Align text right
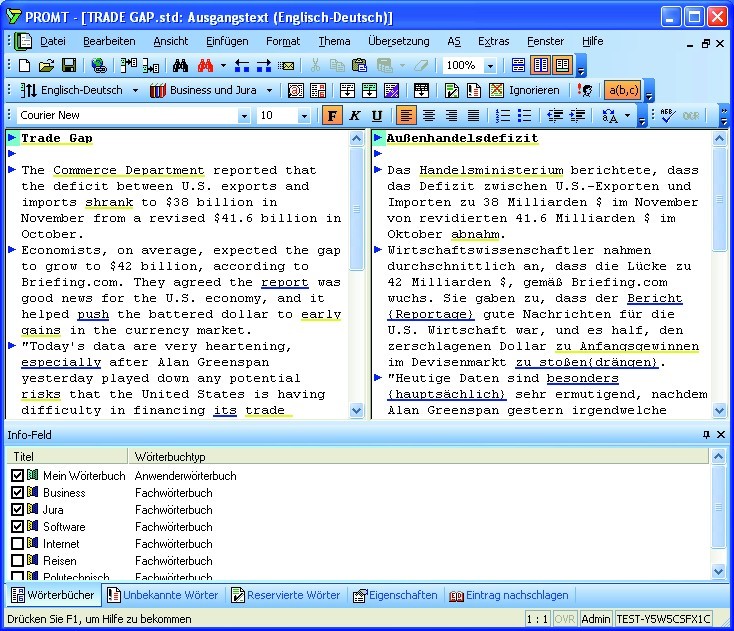The width and height of the screenshot is (734, 631). [x=451, y=115]
